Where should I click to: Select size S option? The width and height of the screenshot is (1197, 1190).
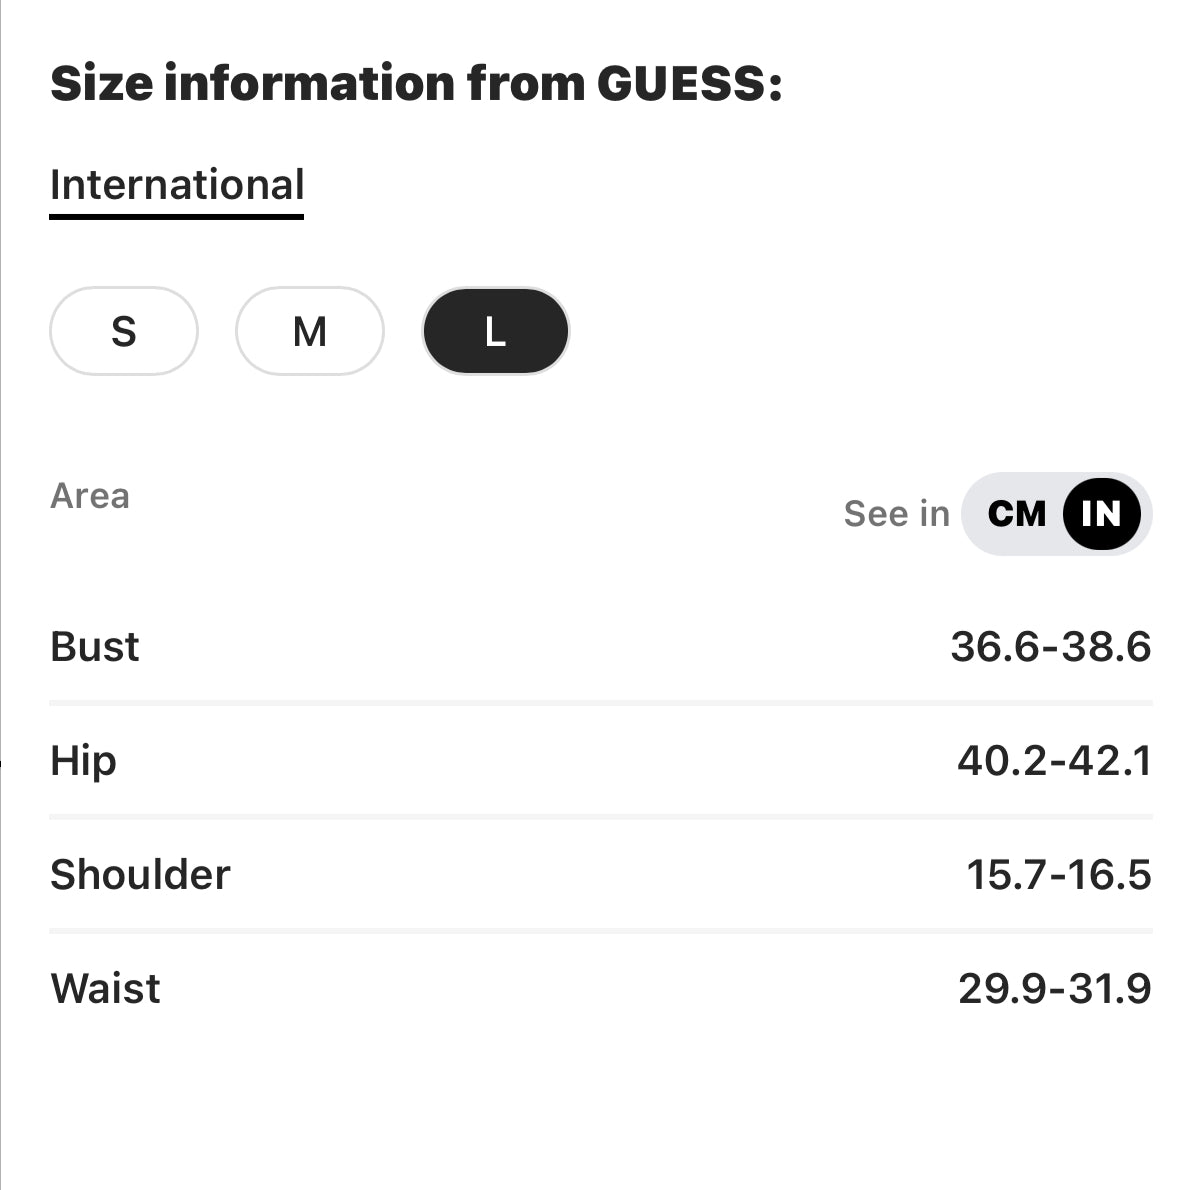[123, 331]
